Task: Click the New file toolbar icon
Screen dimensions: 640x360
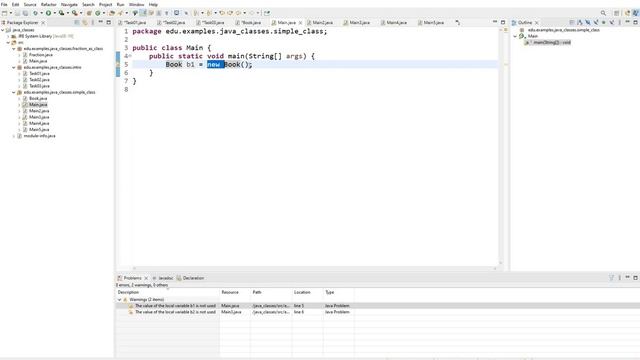Action: [4, 13]
